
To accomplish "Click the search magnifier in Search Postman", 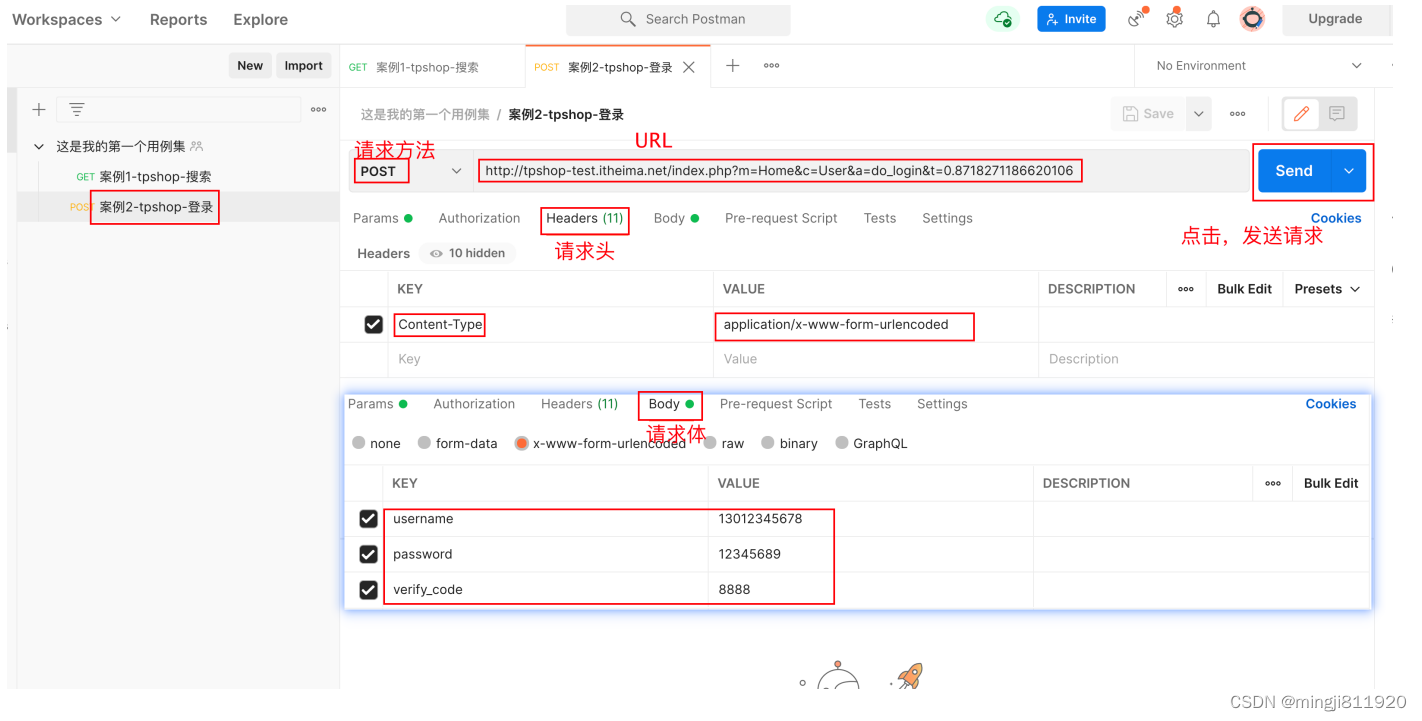I will pyautogui.click(x=628, y=19).
